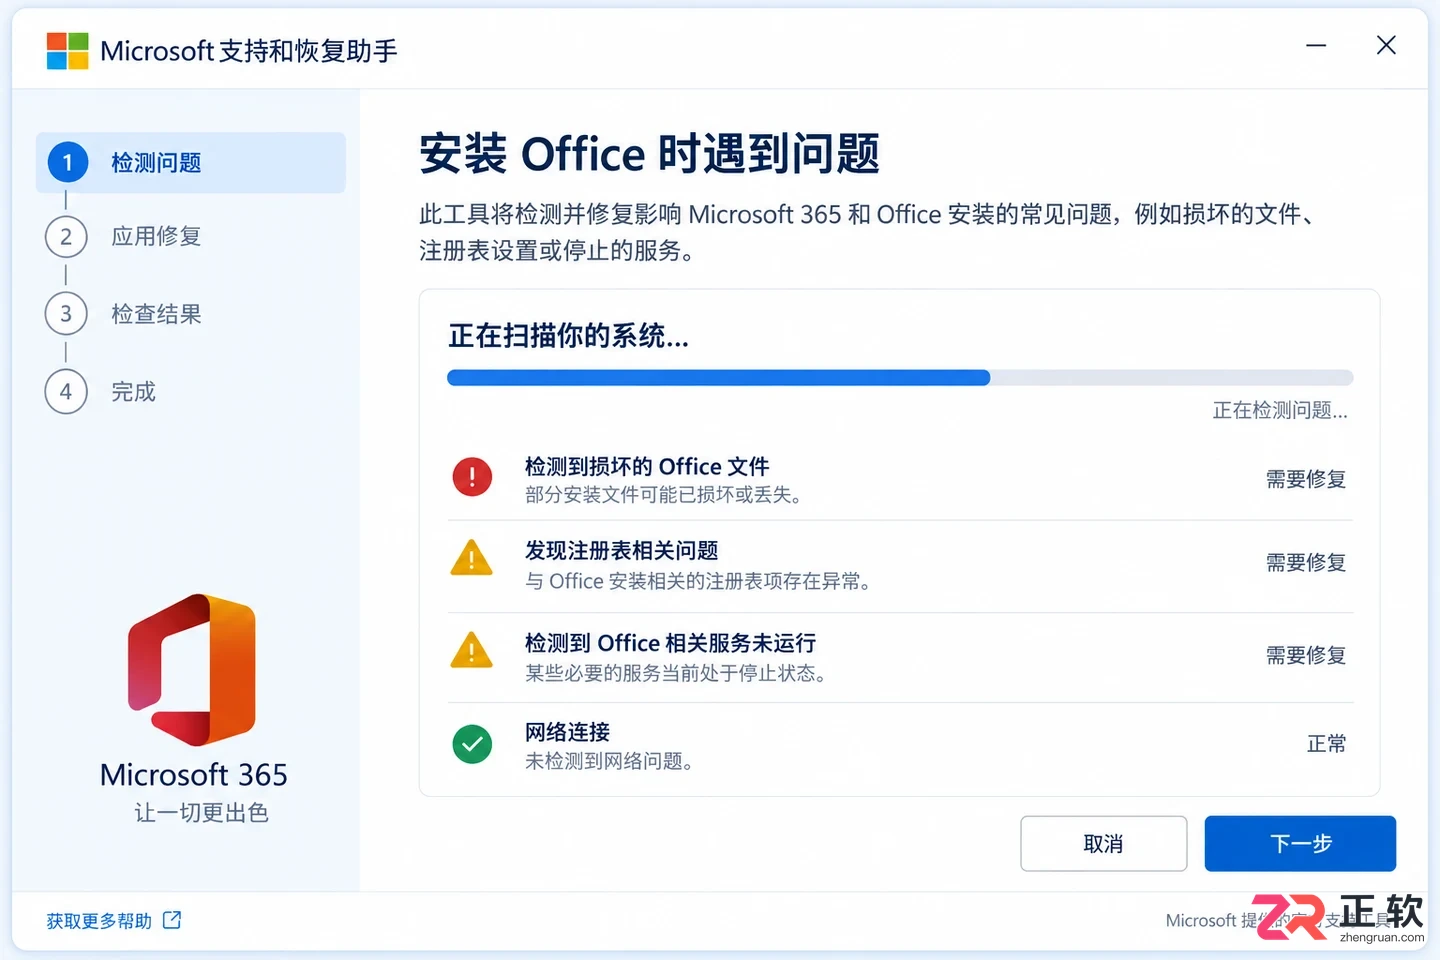The image size is (1440, 960).
Task: Click the 取消 button
Action: [1103, 844]
